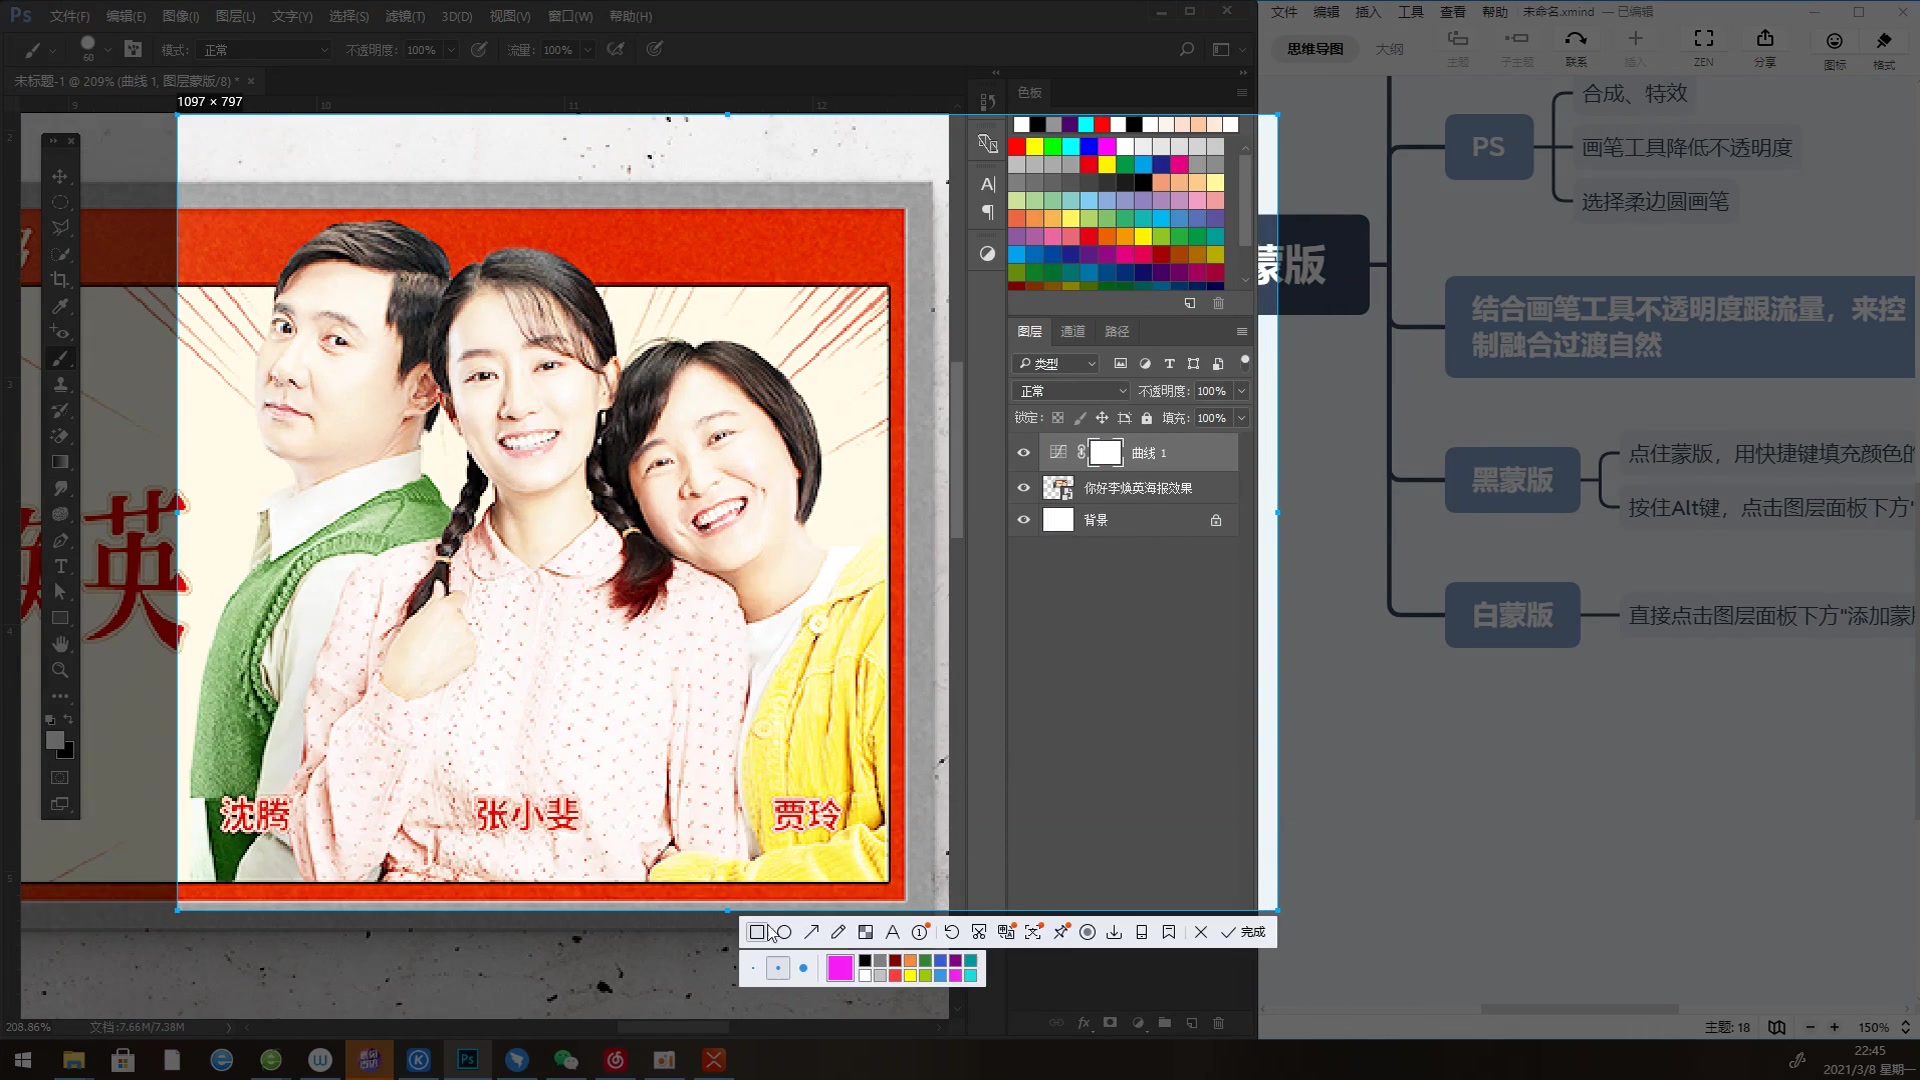1920x1080 pixels.
Task: Select the Horizontal Type tool
Action: (x=60, y=566)
